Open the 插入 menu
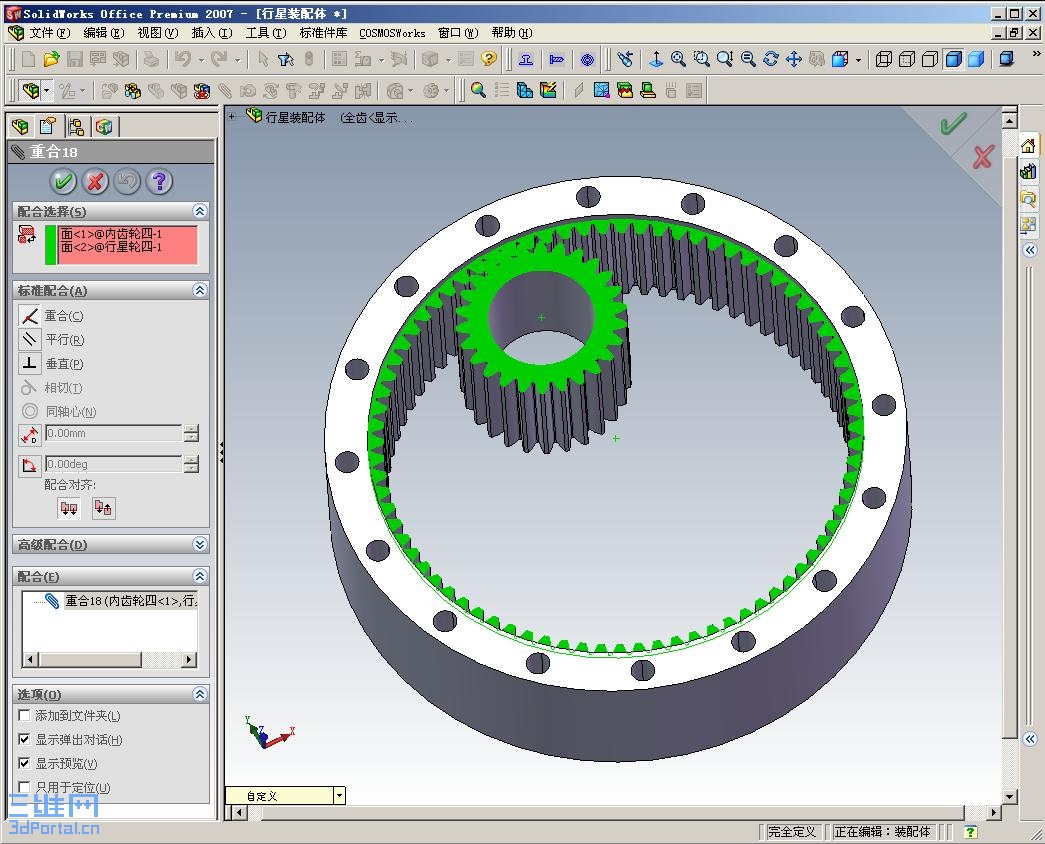 coord(211,33)
